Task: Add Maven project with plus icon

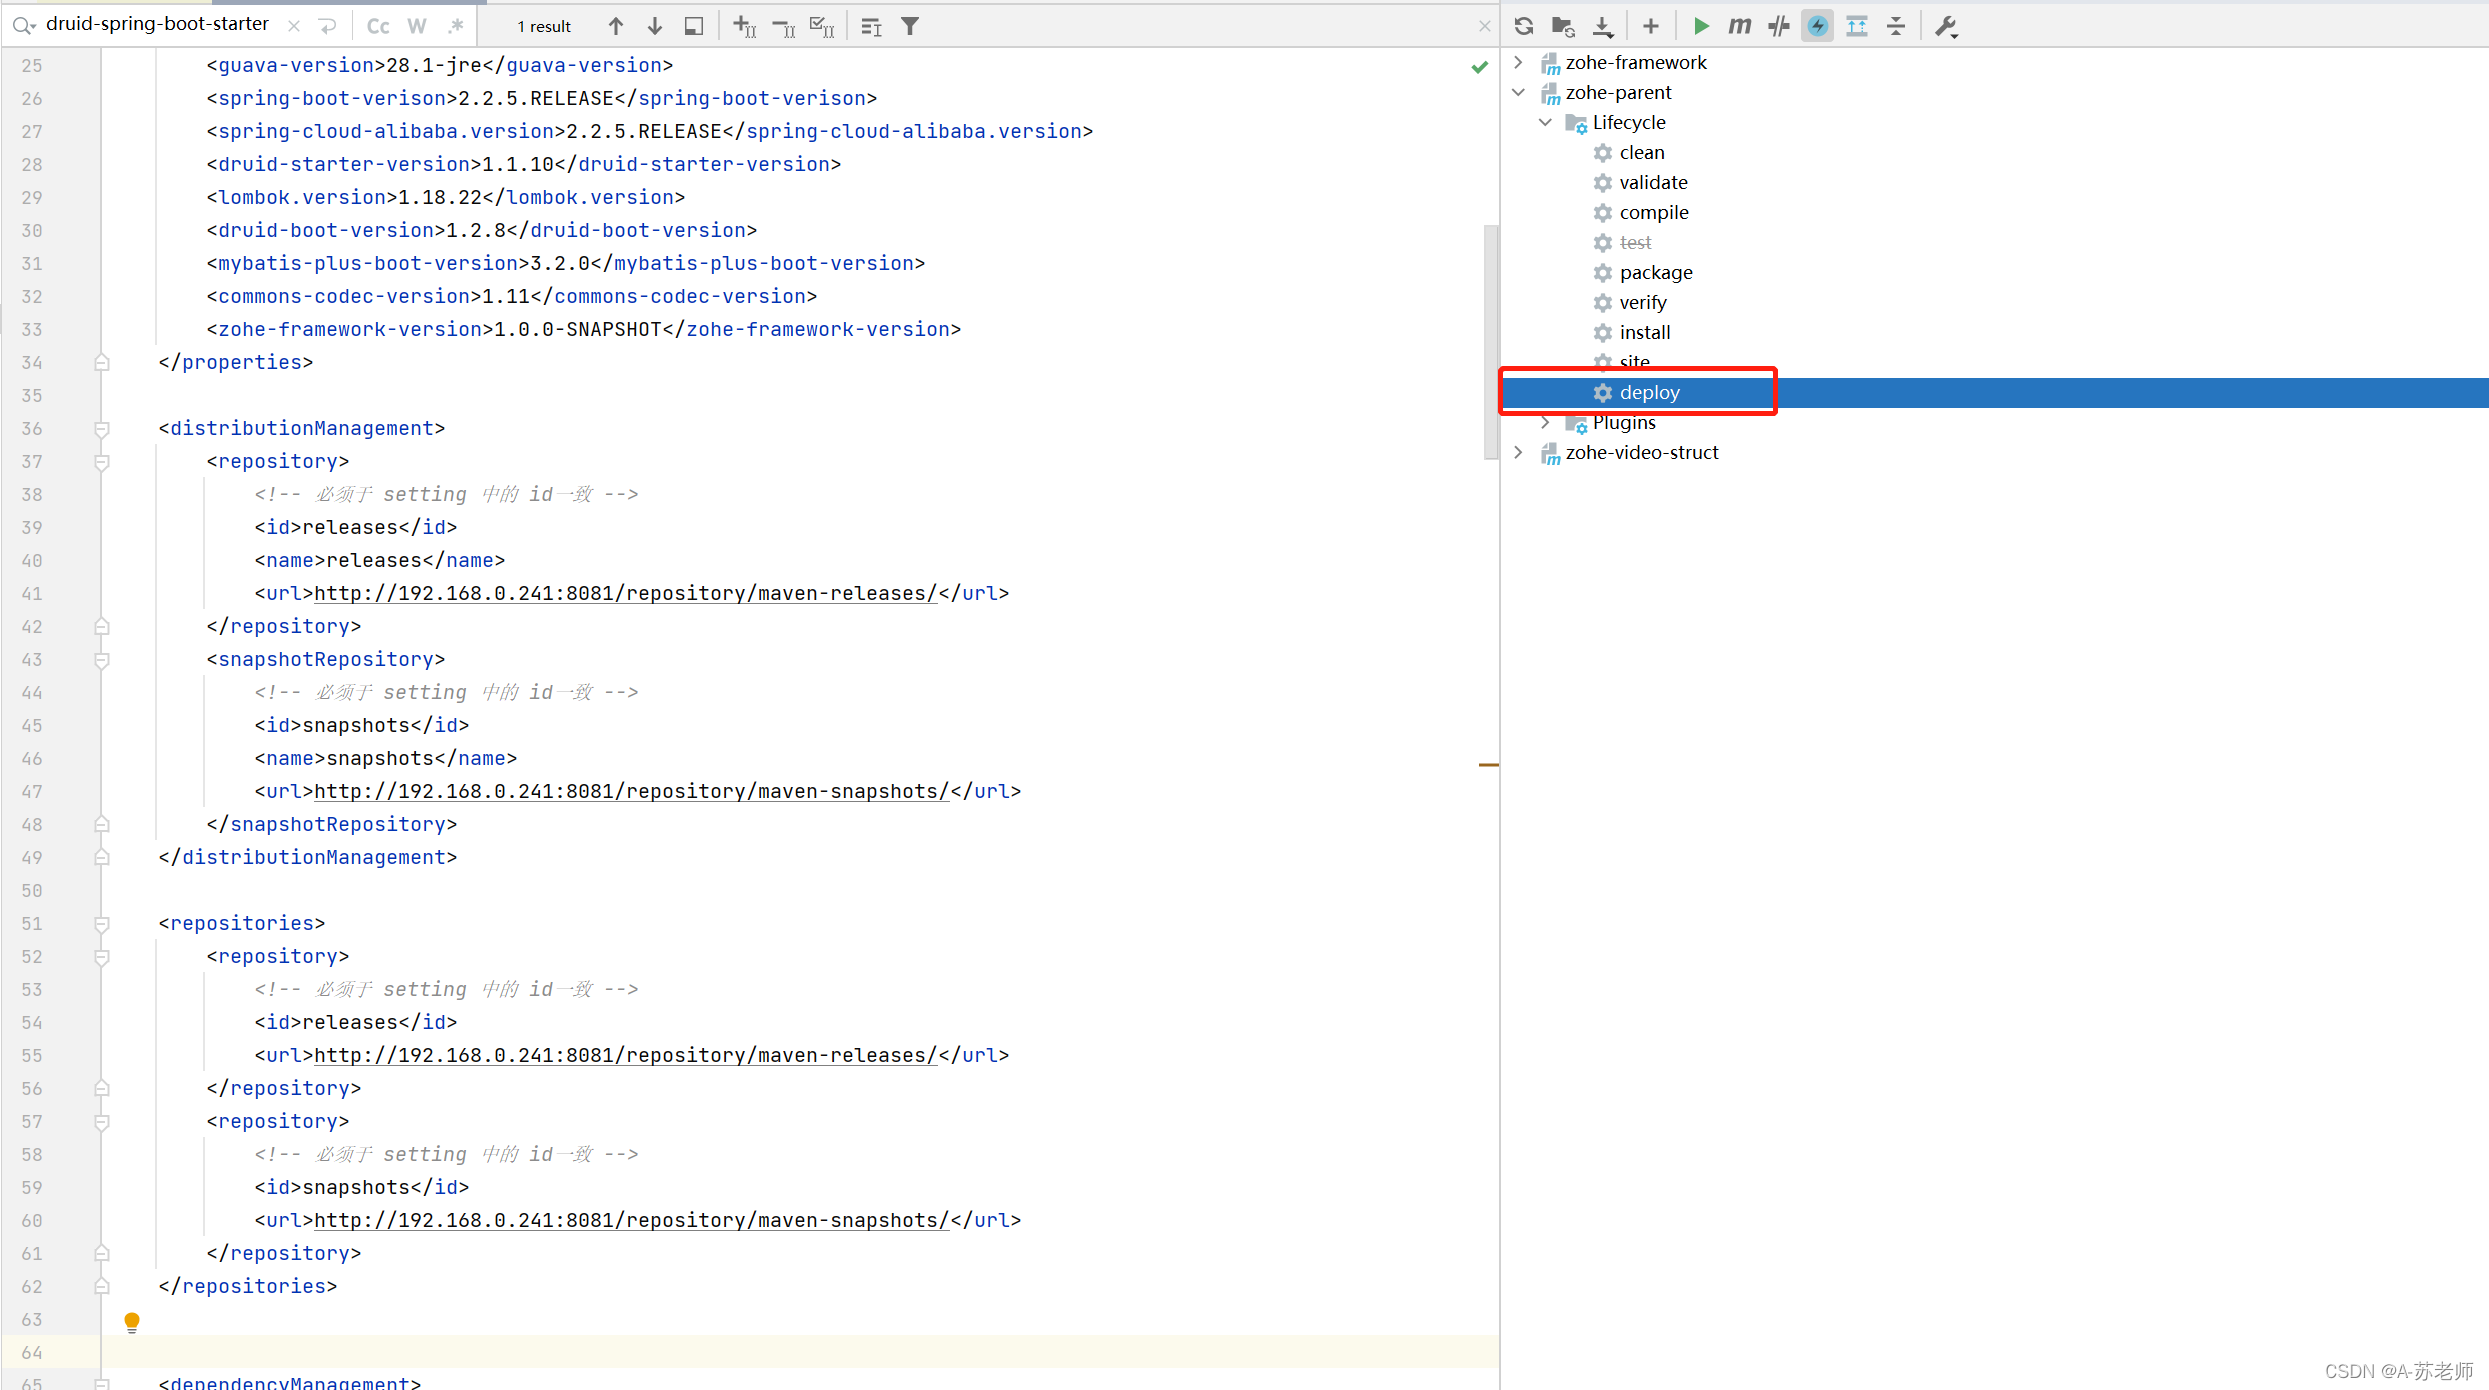Action: 1651,26
